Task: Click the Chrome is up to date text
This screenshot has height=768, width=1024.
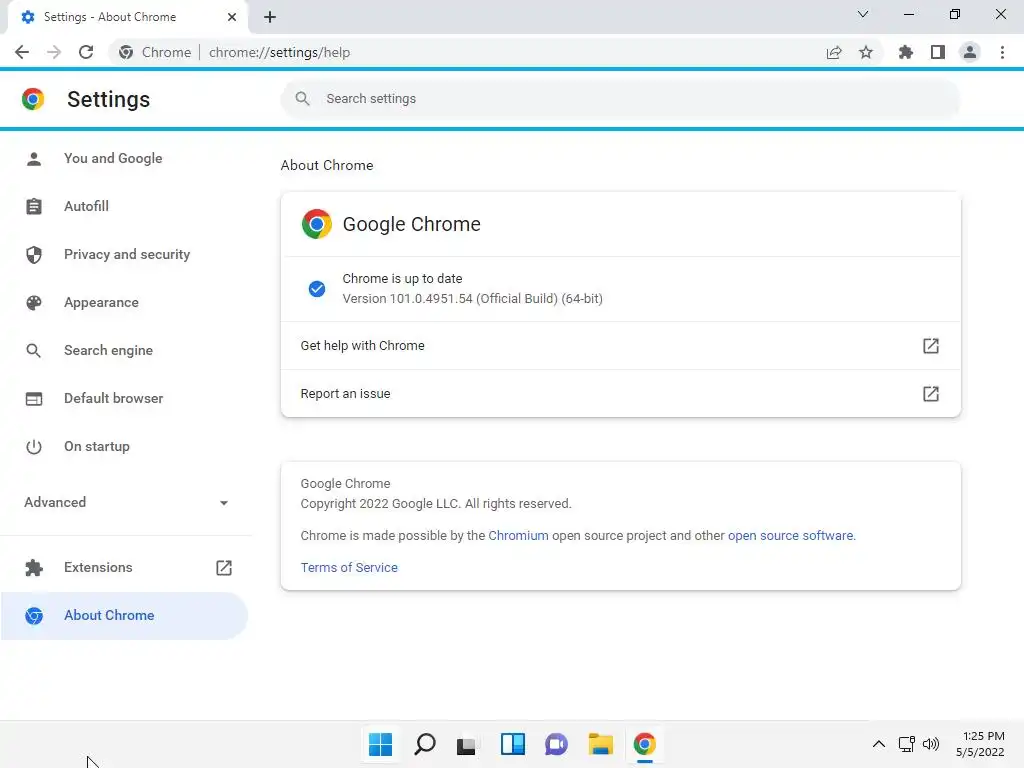Action: click(402, 279)
